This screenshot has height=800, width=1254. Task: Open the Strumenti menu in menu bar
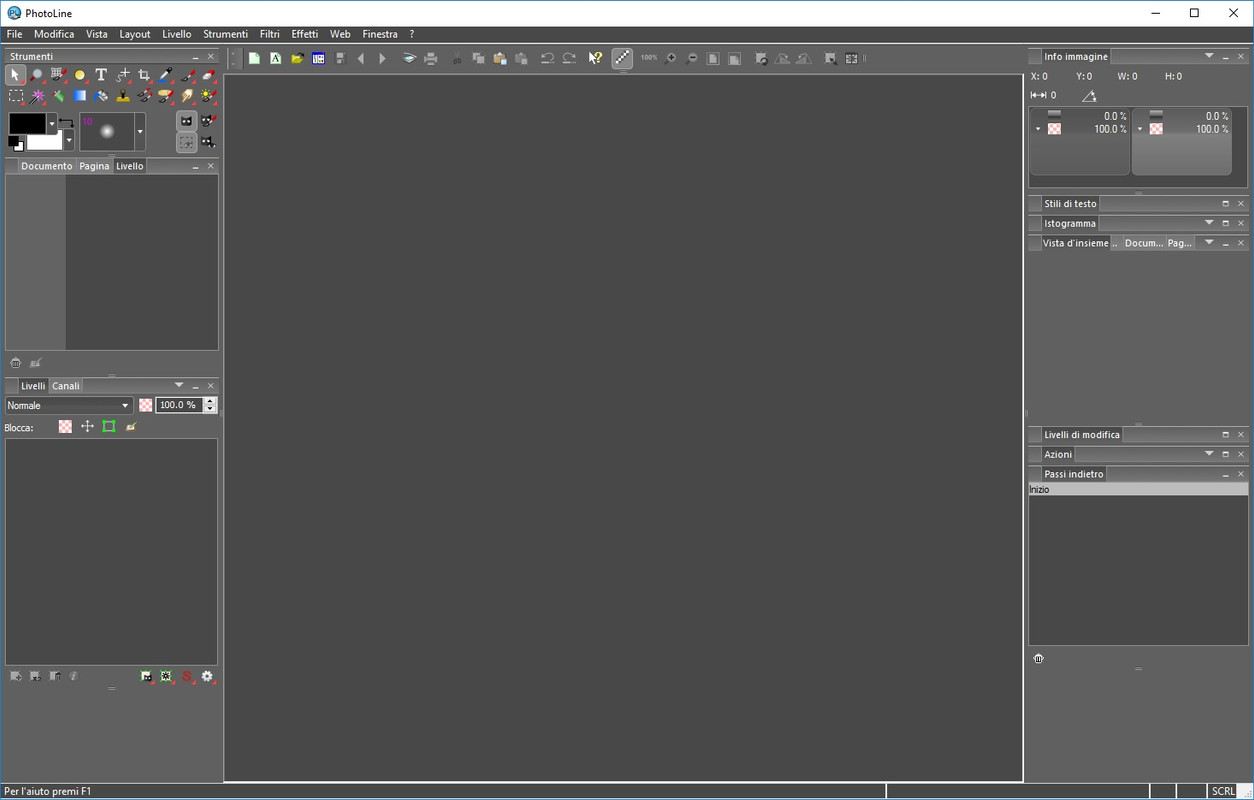pyautogui.click(x=225, y=34)
